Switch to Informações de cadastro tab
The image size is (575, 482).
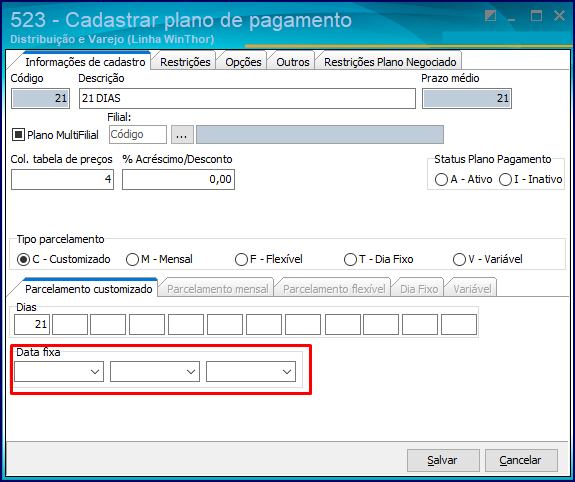tap(85, 62)
